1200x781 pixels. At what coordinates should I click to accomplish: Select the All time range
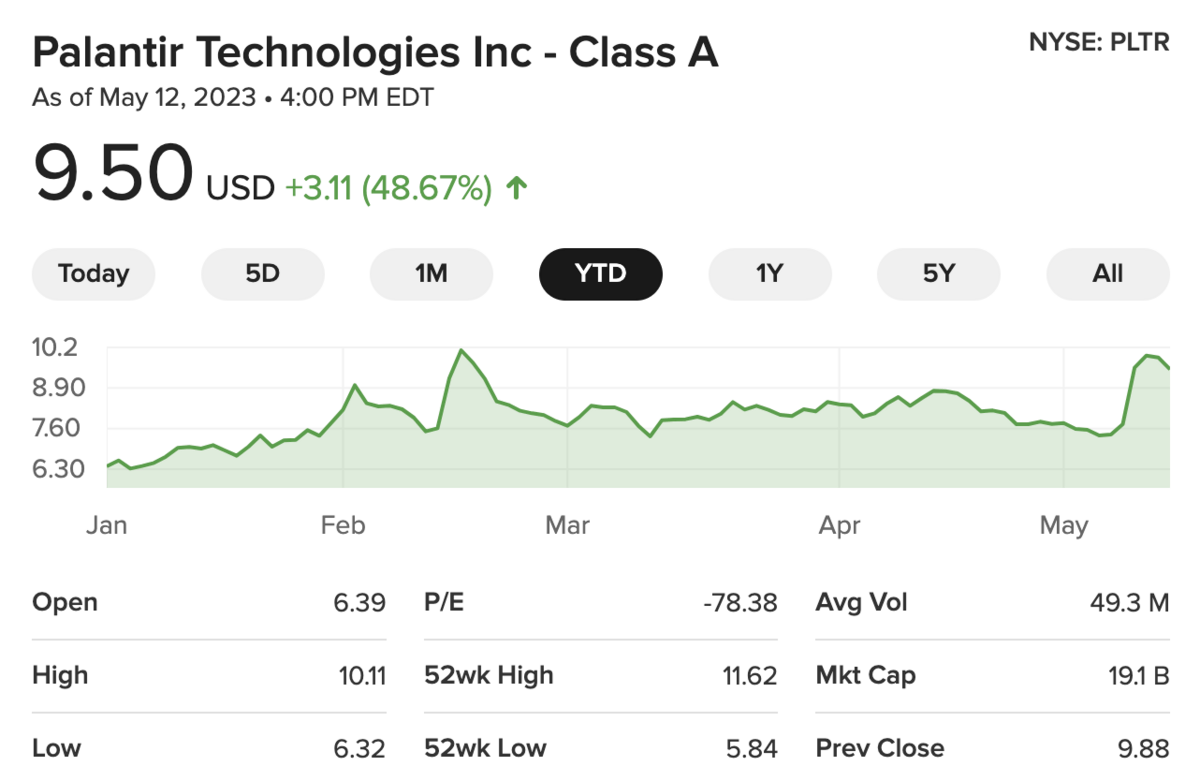coord(1107,274)
